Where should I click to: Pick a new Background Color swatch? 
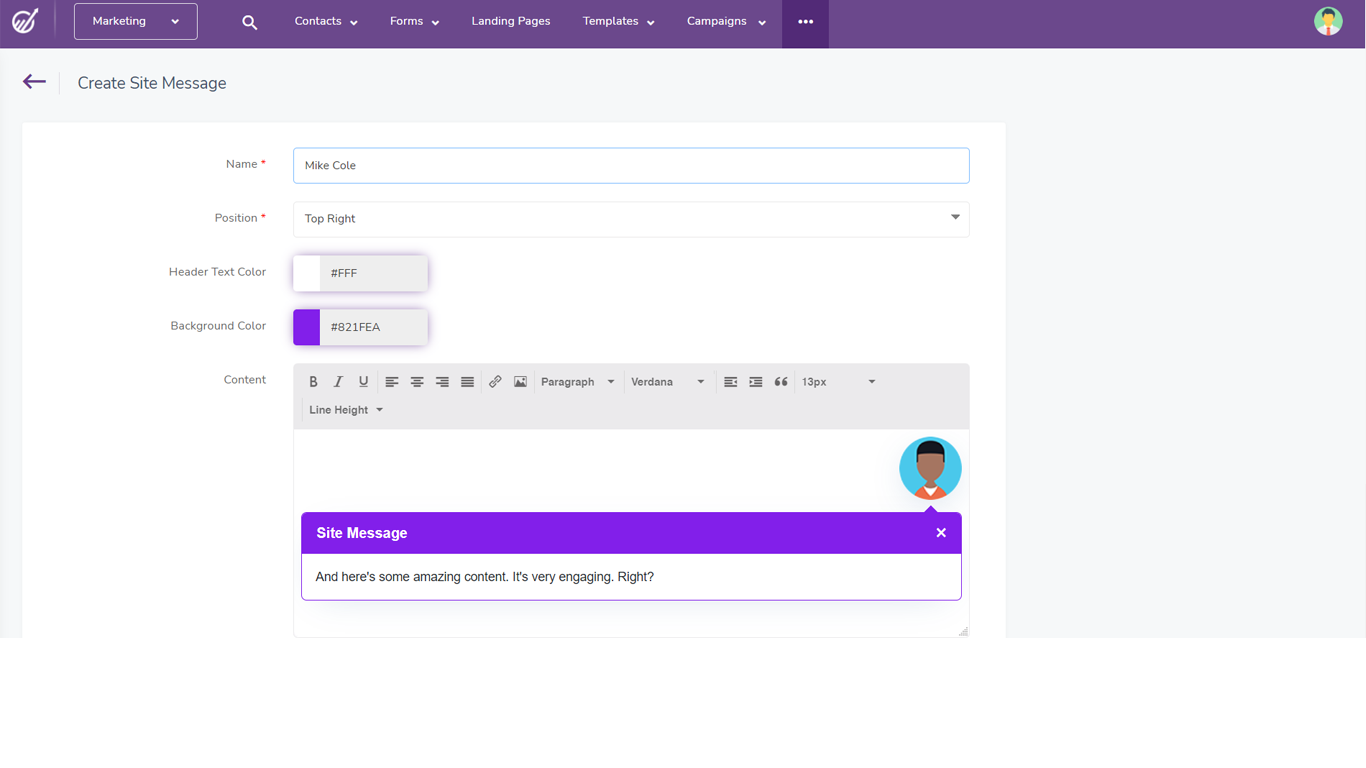click(x=305, y=327)
